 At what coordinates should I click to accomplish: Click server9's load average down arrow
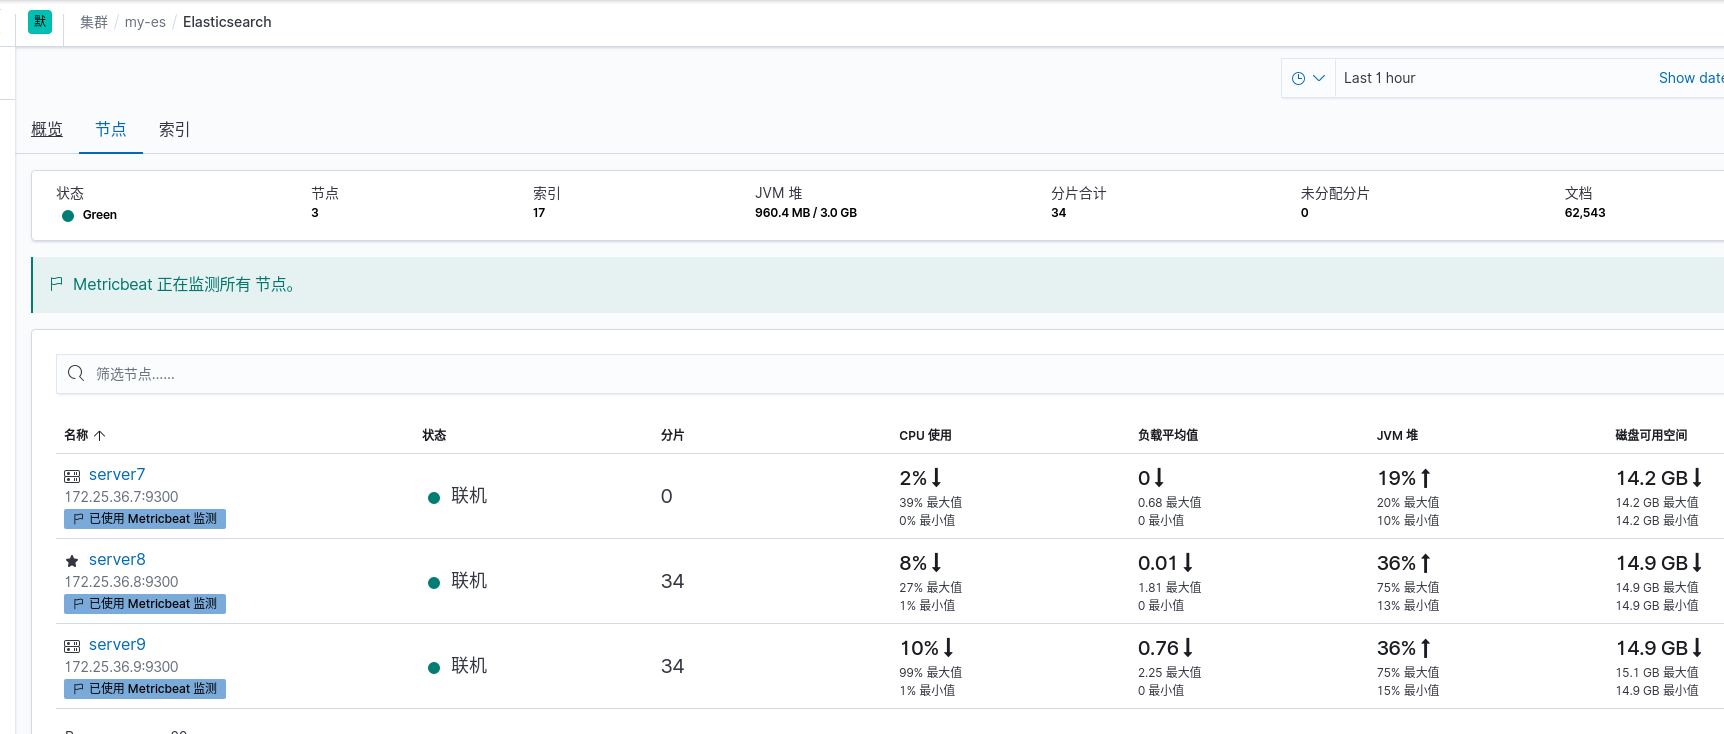coord(1187,648)
